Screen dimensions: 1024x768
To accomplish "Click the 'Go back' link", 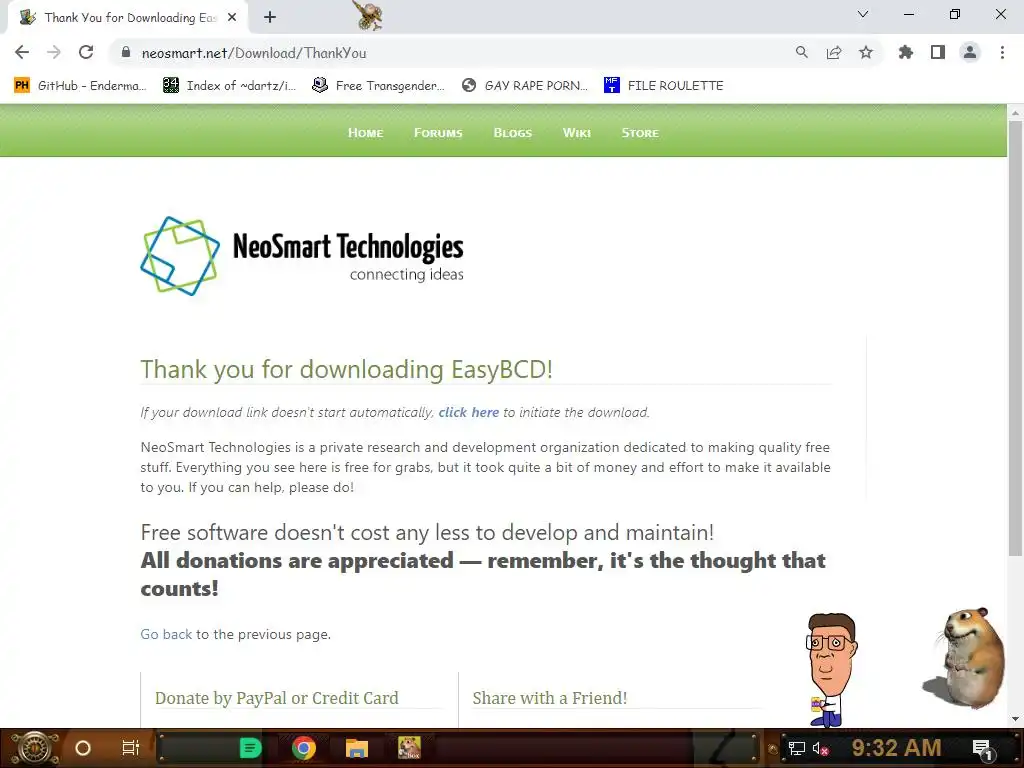I will 166,634.
